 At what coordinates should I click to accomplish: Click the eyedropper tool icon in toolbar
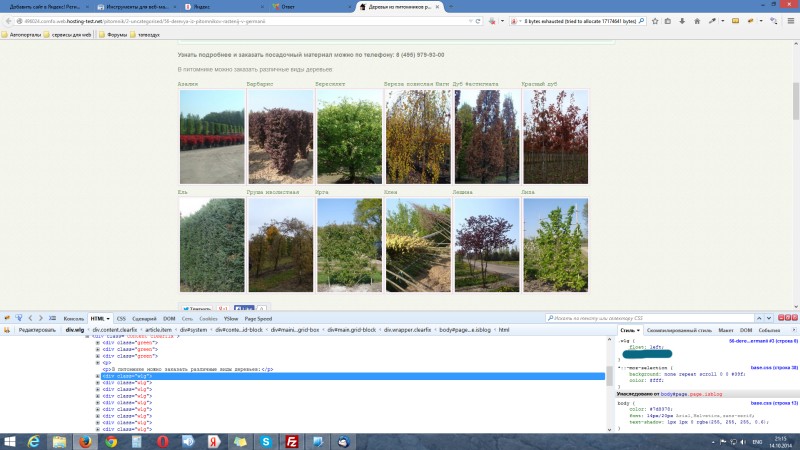pos(712,21)
